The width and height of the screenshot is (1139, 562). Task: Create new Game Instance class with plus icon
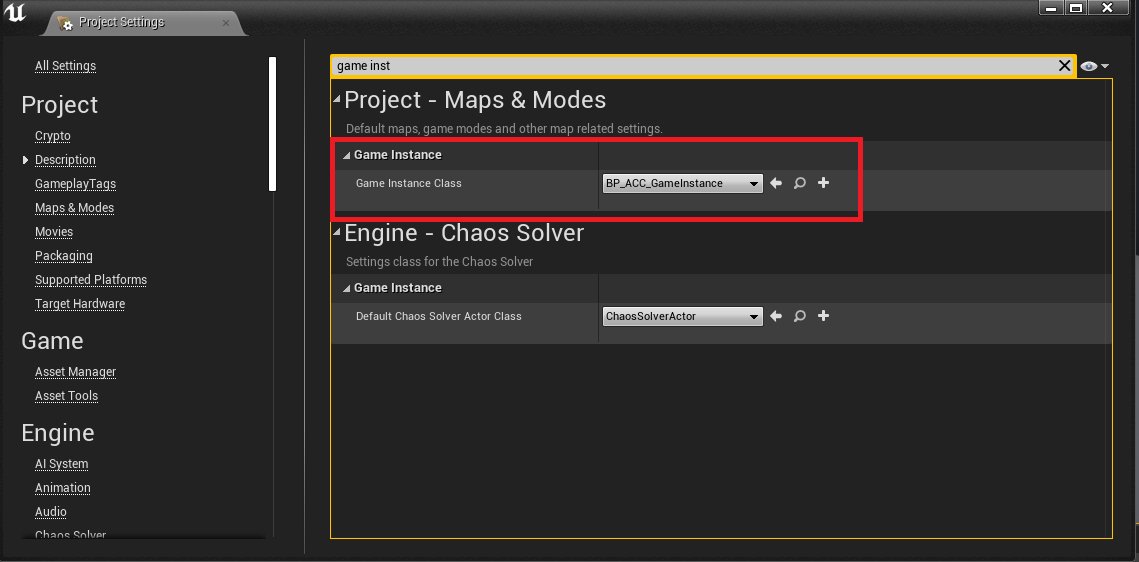[x=824, y=183]
